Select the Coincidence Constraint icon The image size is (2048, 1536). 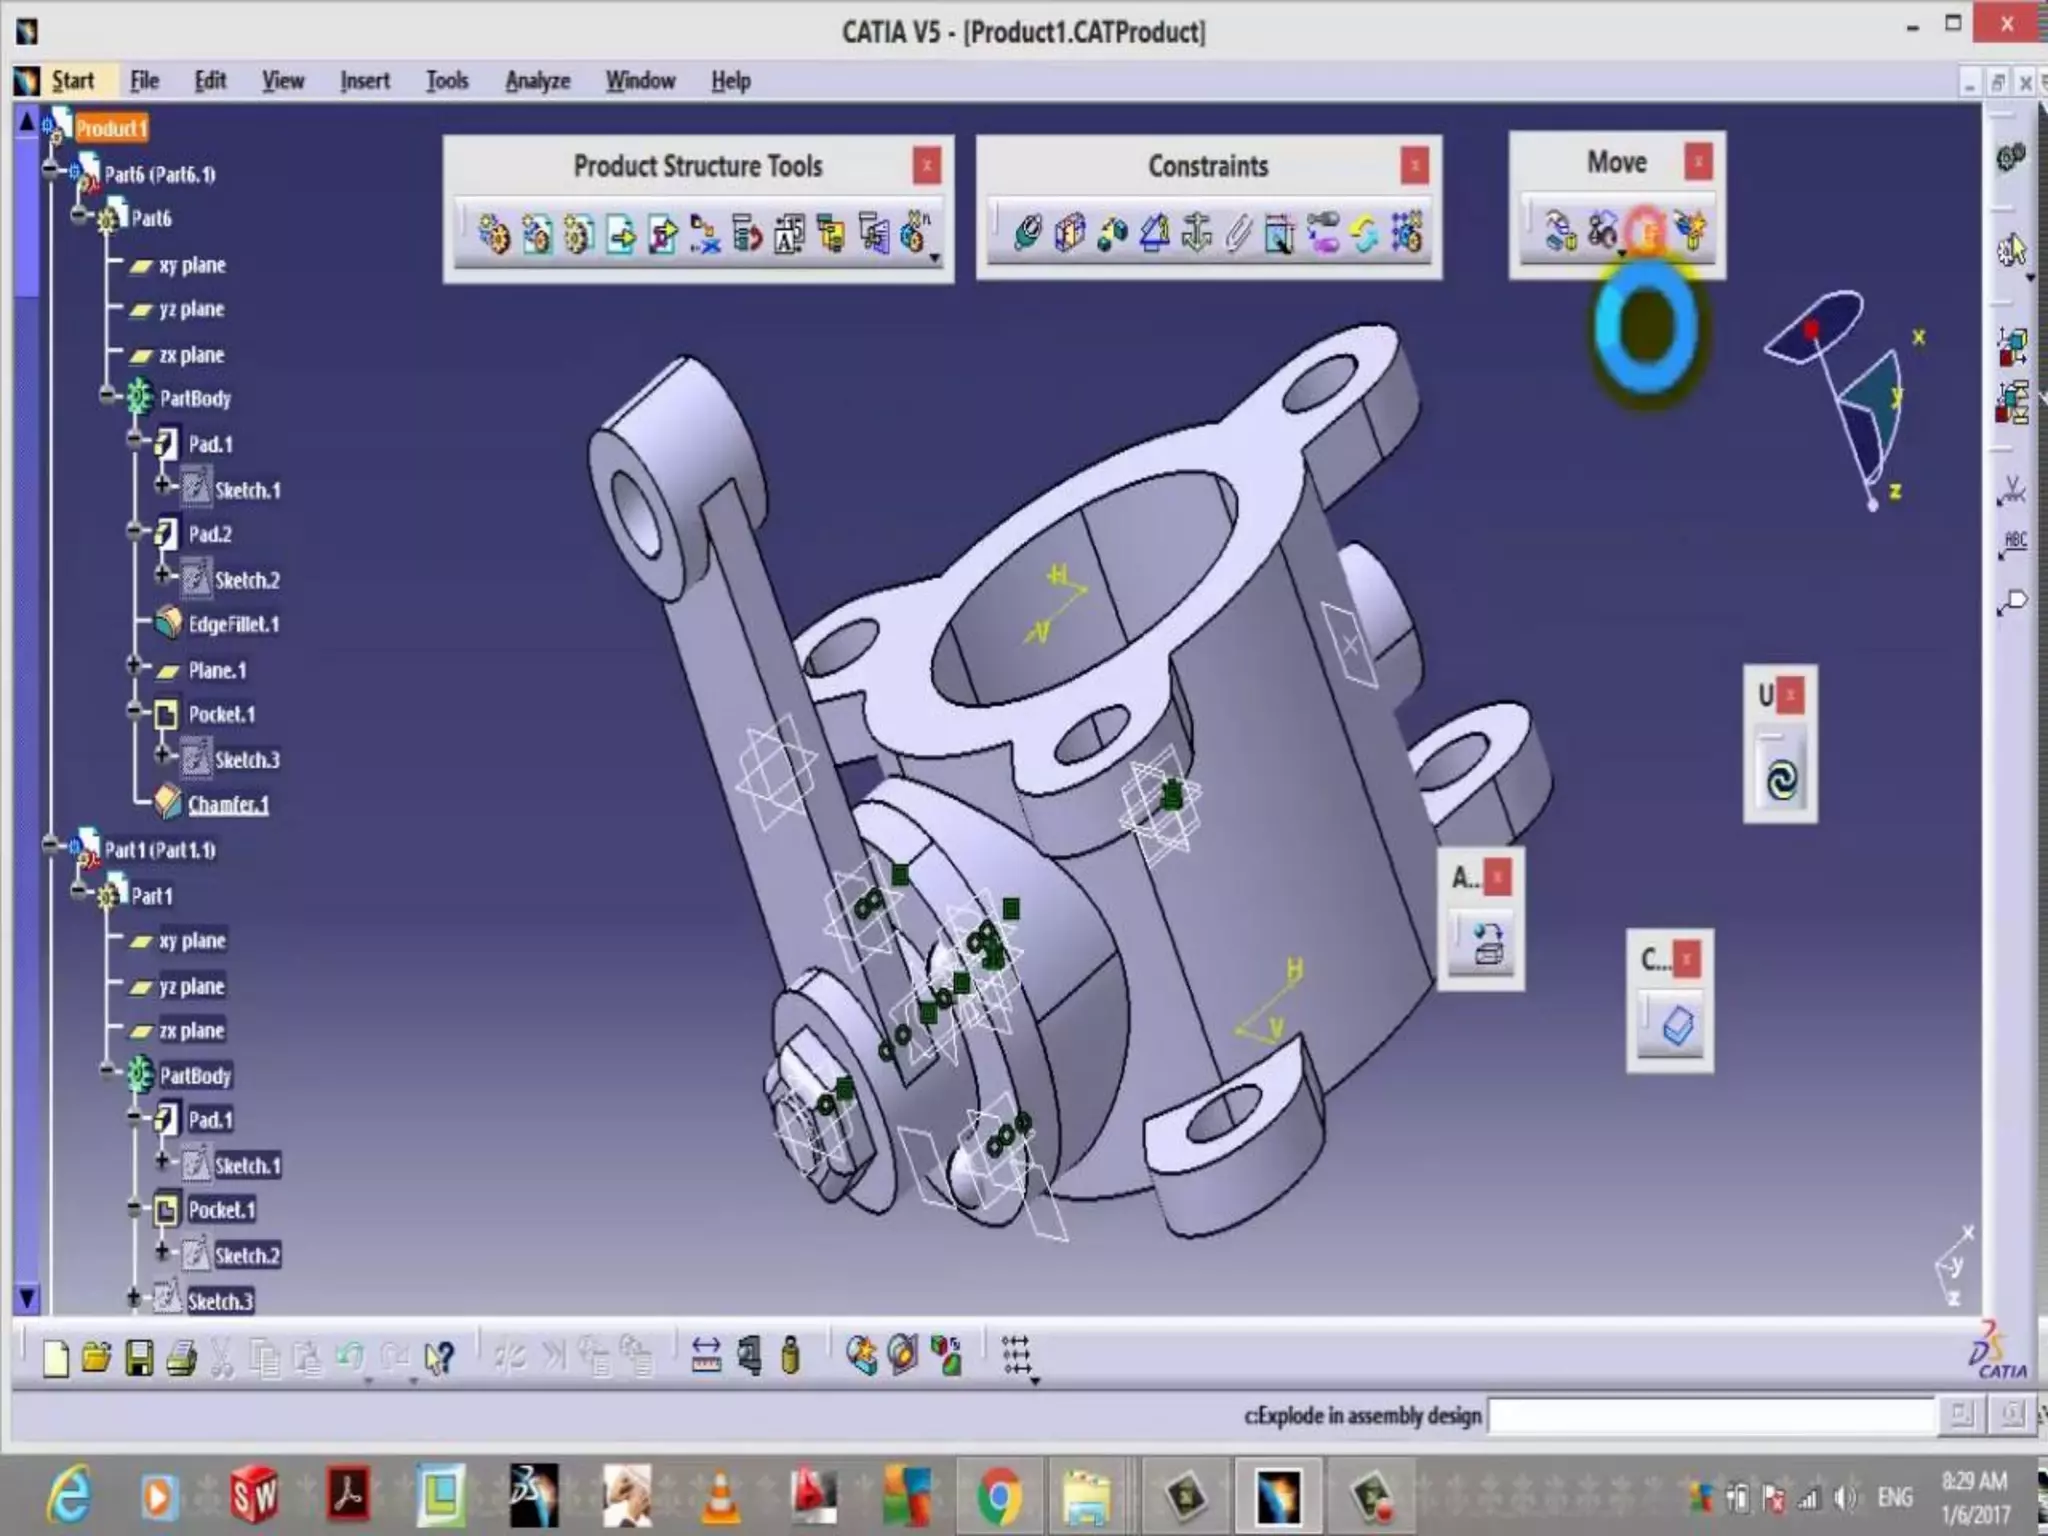(x=1028, y=234)
